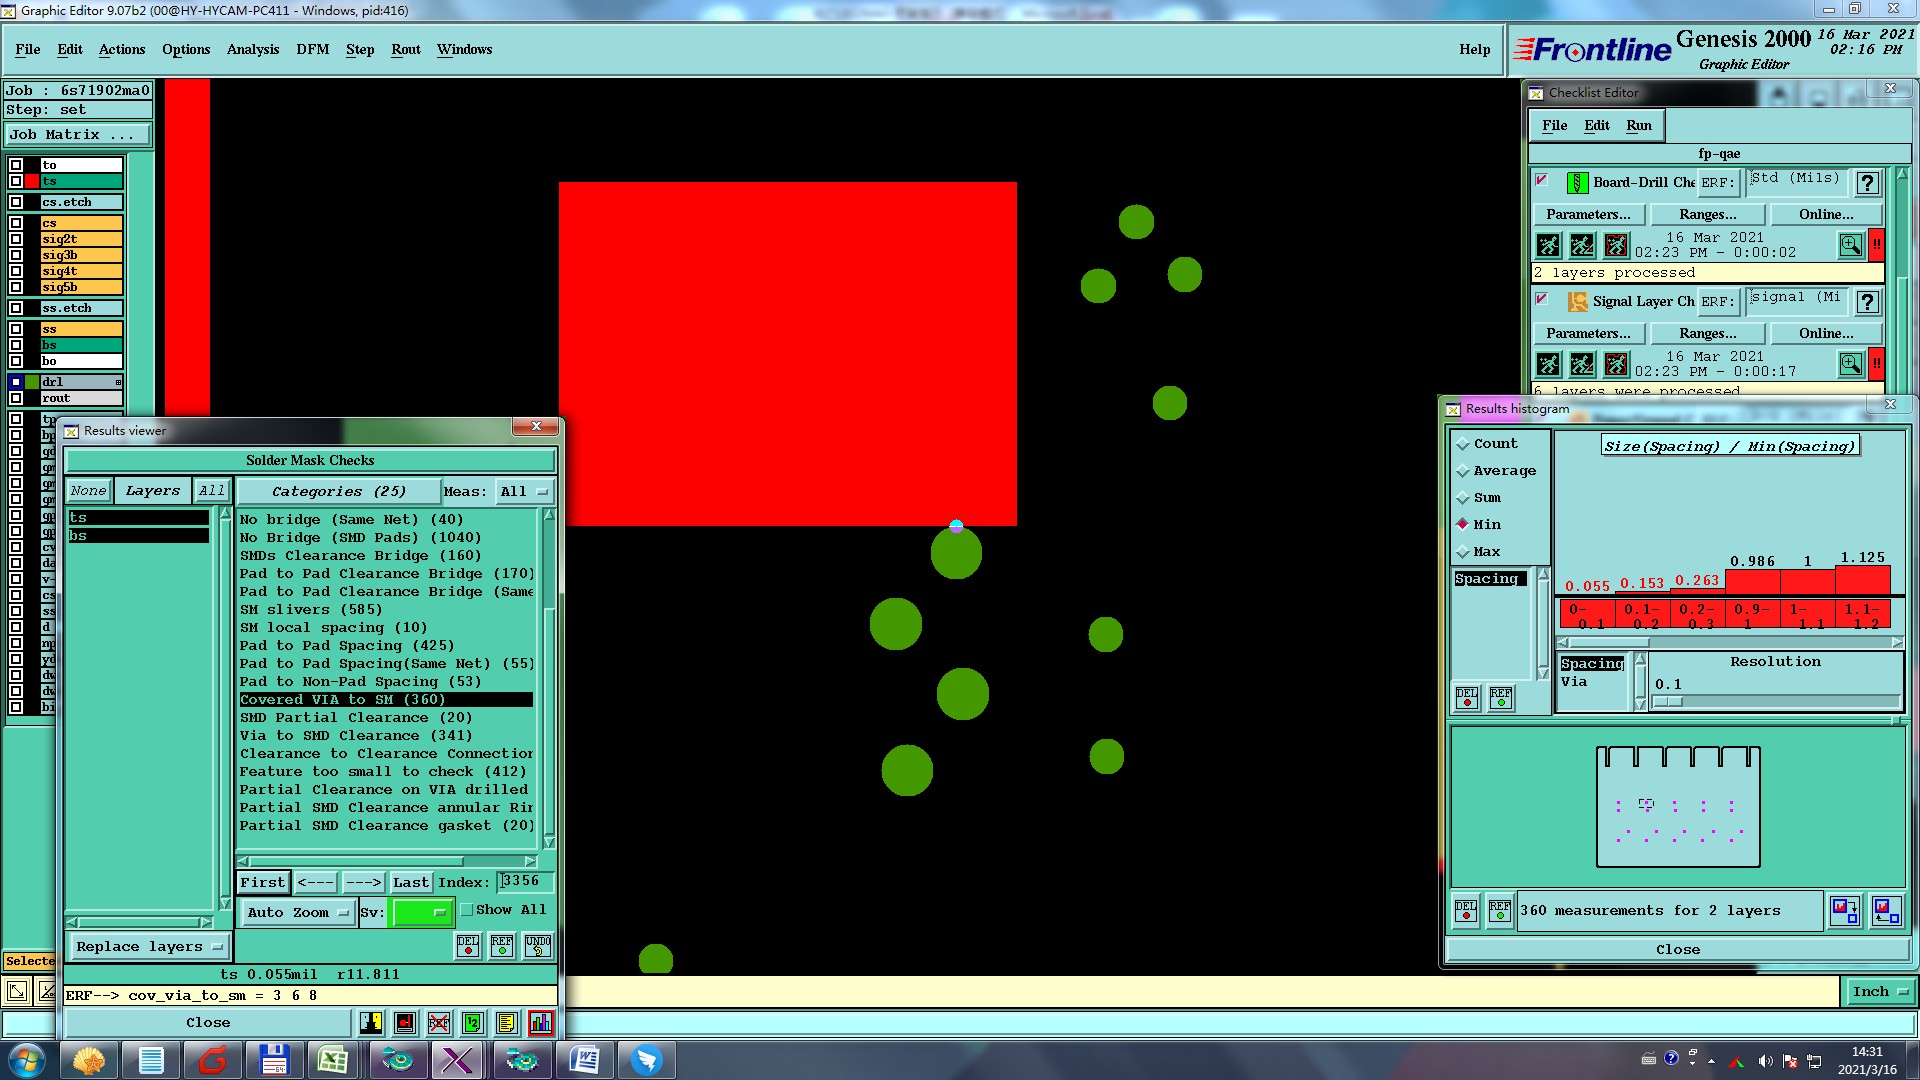Select the Sum radio option
Viewport: 1920px width, 1080px height.
[1463, 498]
